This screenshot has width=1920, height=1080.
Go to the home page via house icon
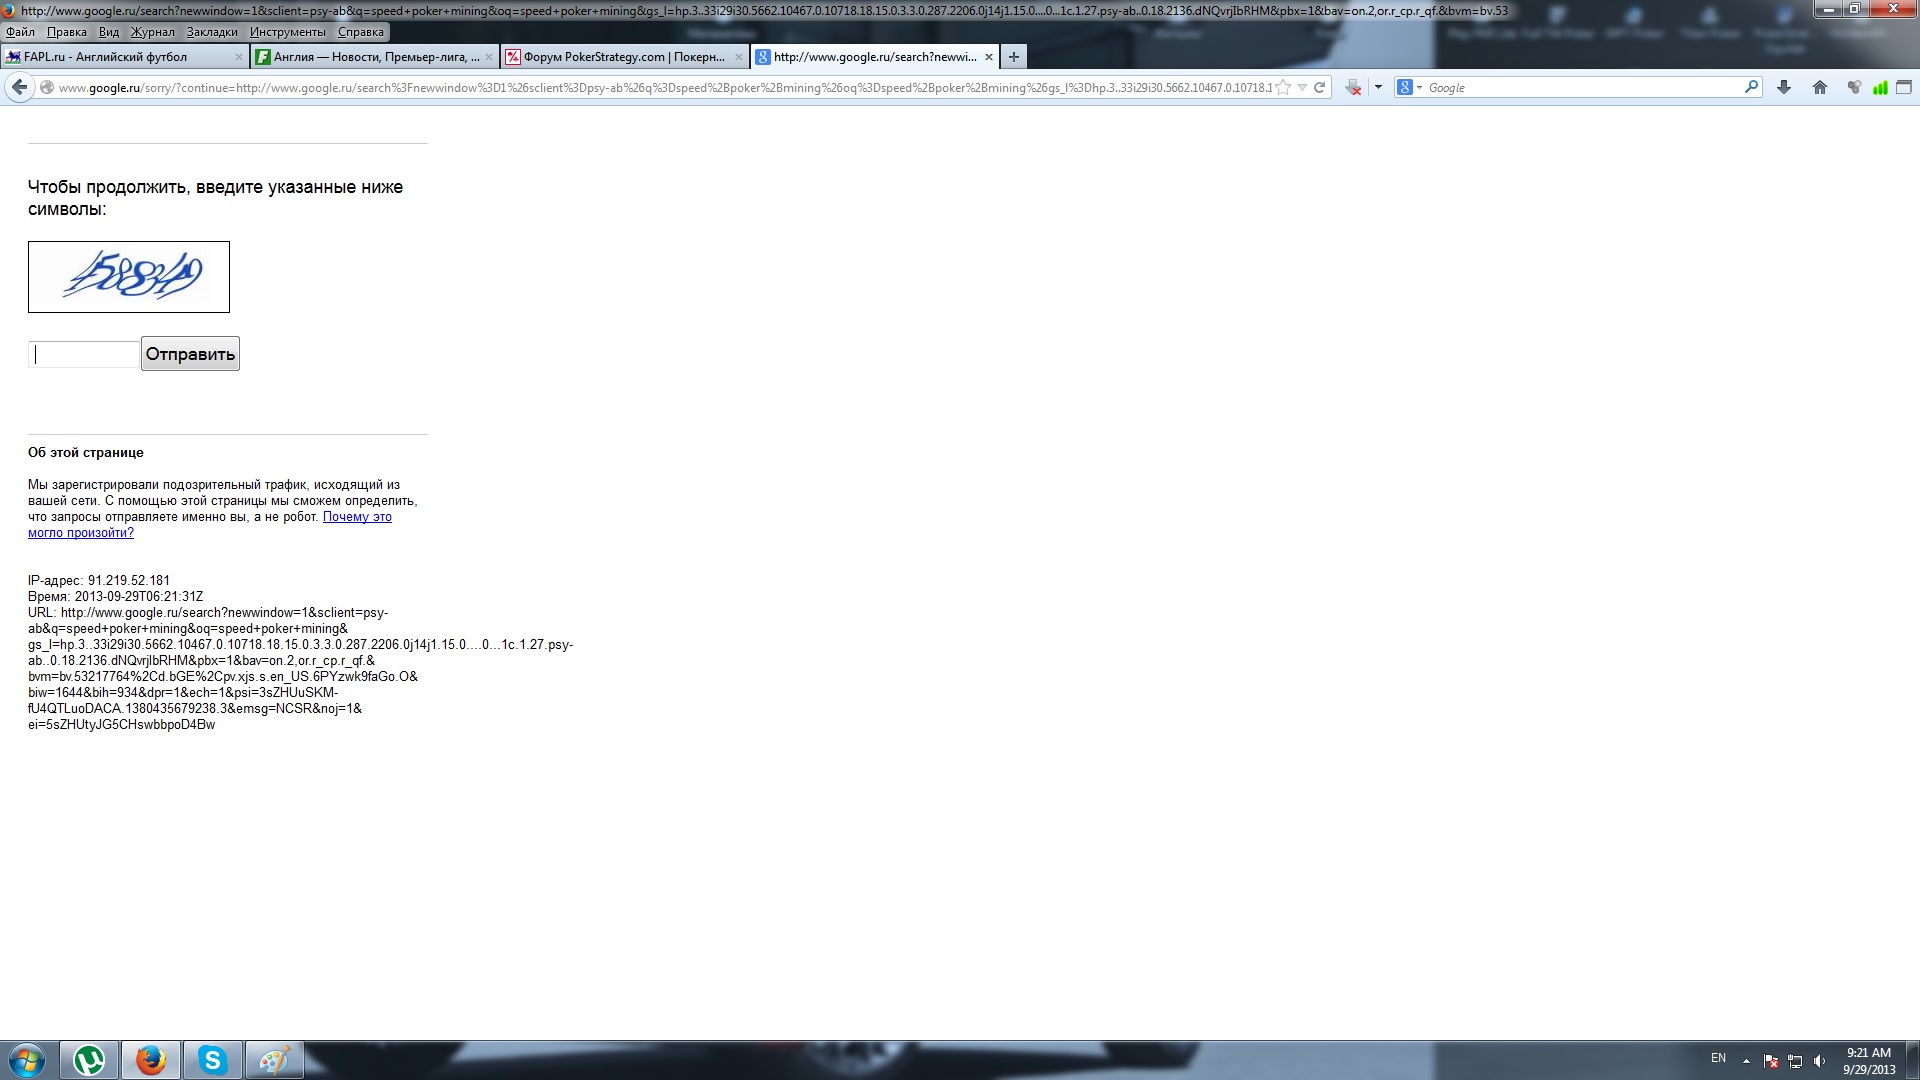[x=1819, y=88]
